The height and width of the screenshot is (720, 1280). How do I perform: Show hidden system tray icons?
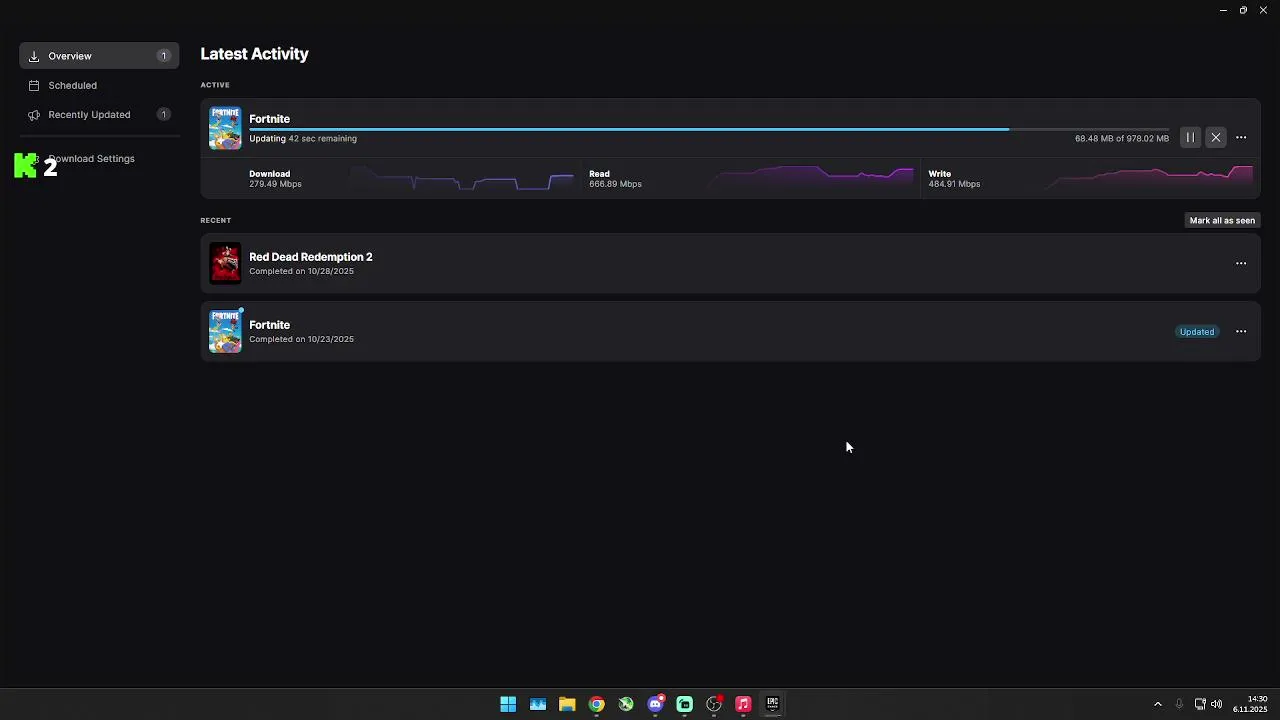(1158, 704)
